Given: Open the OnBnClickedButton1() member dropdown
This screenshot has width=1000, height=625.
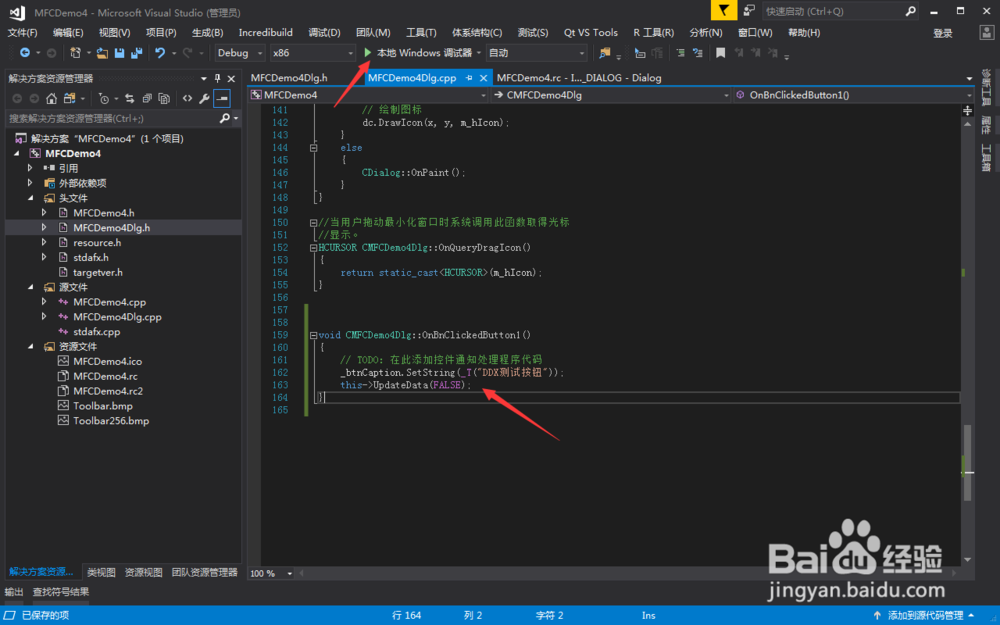Looking at the screenshot, I should 854,95.
